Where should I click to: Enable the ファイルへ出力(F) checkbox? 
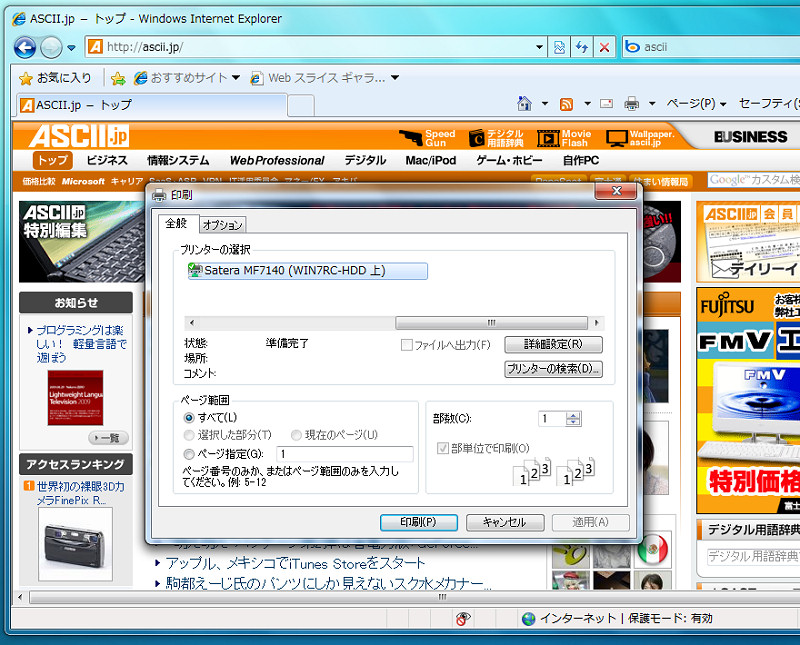tap(407, 345)
